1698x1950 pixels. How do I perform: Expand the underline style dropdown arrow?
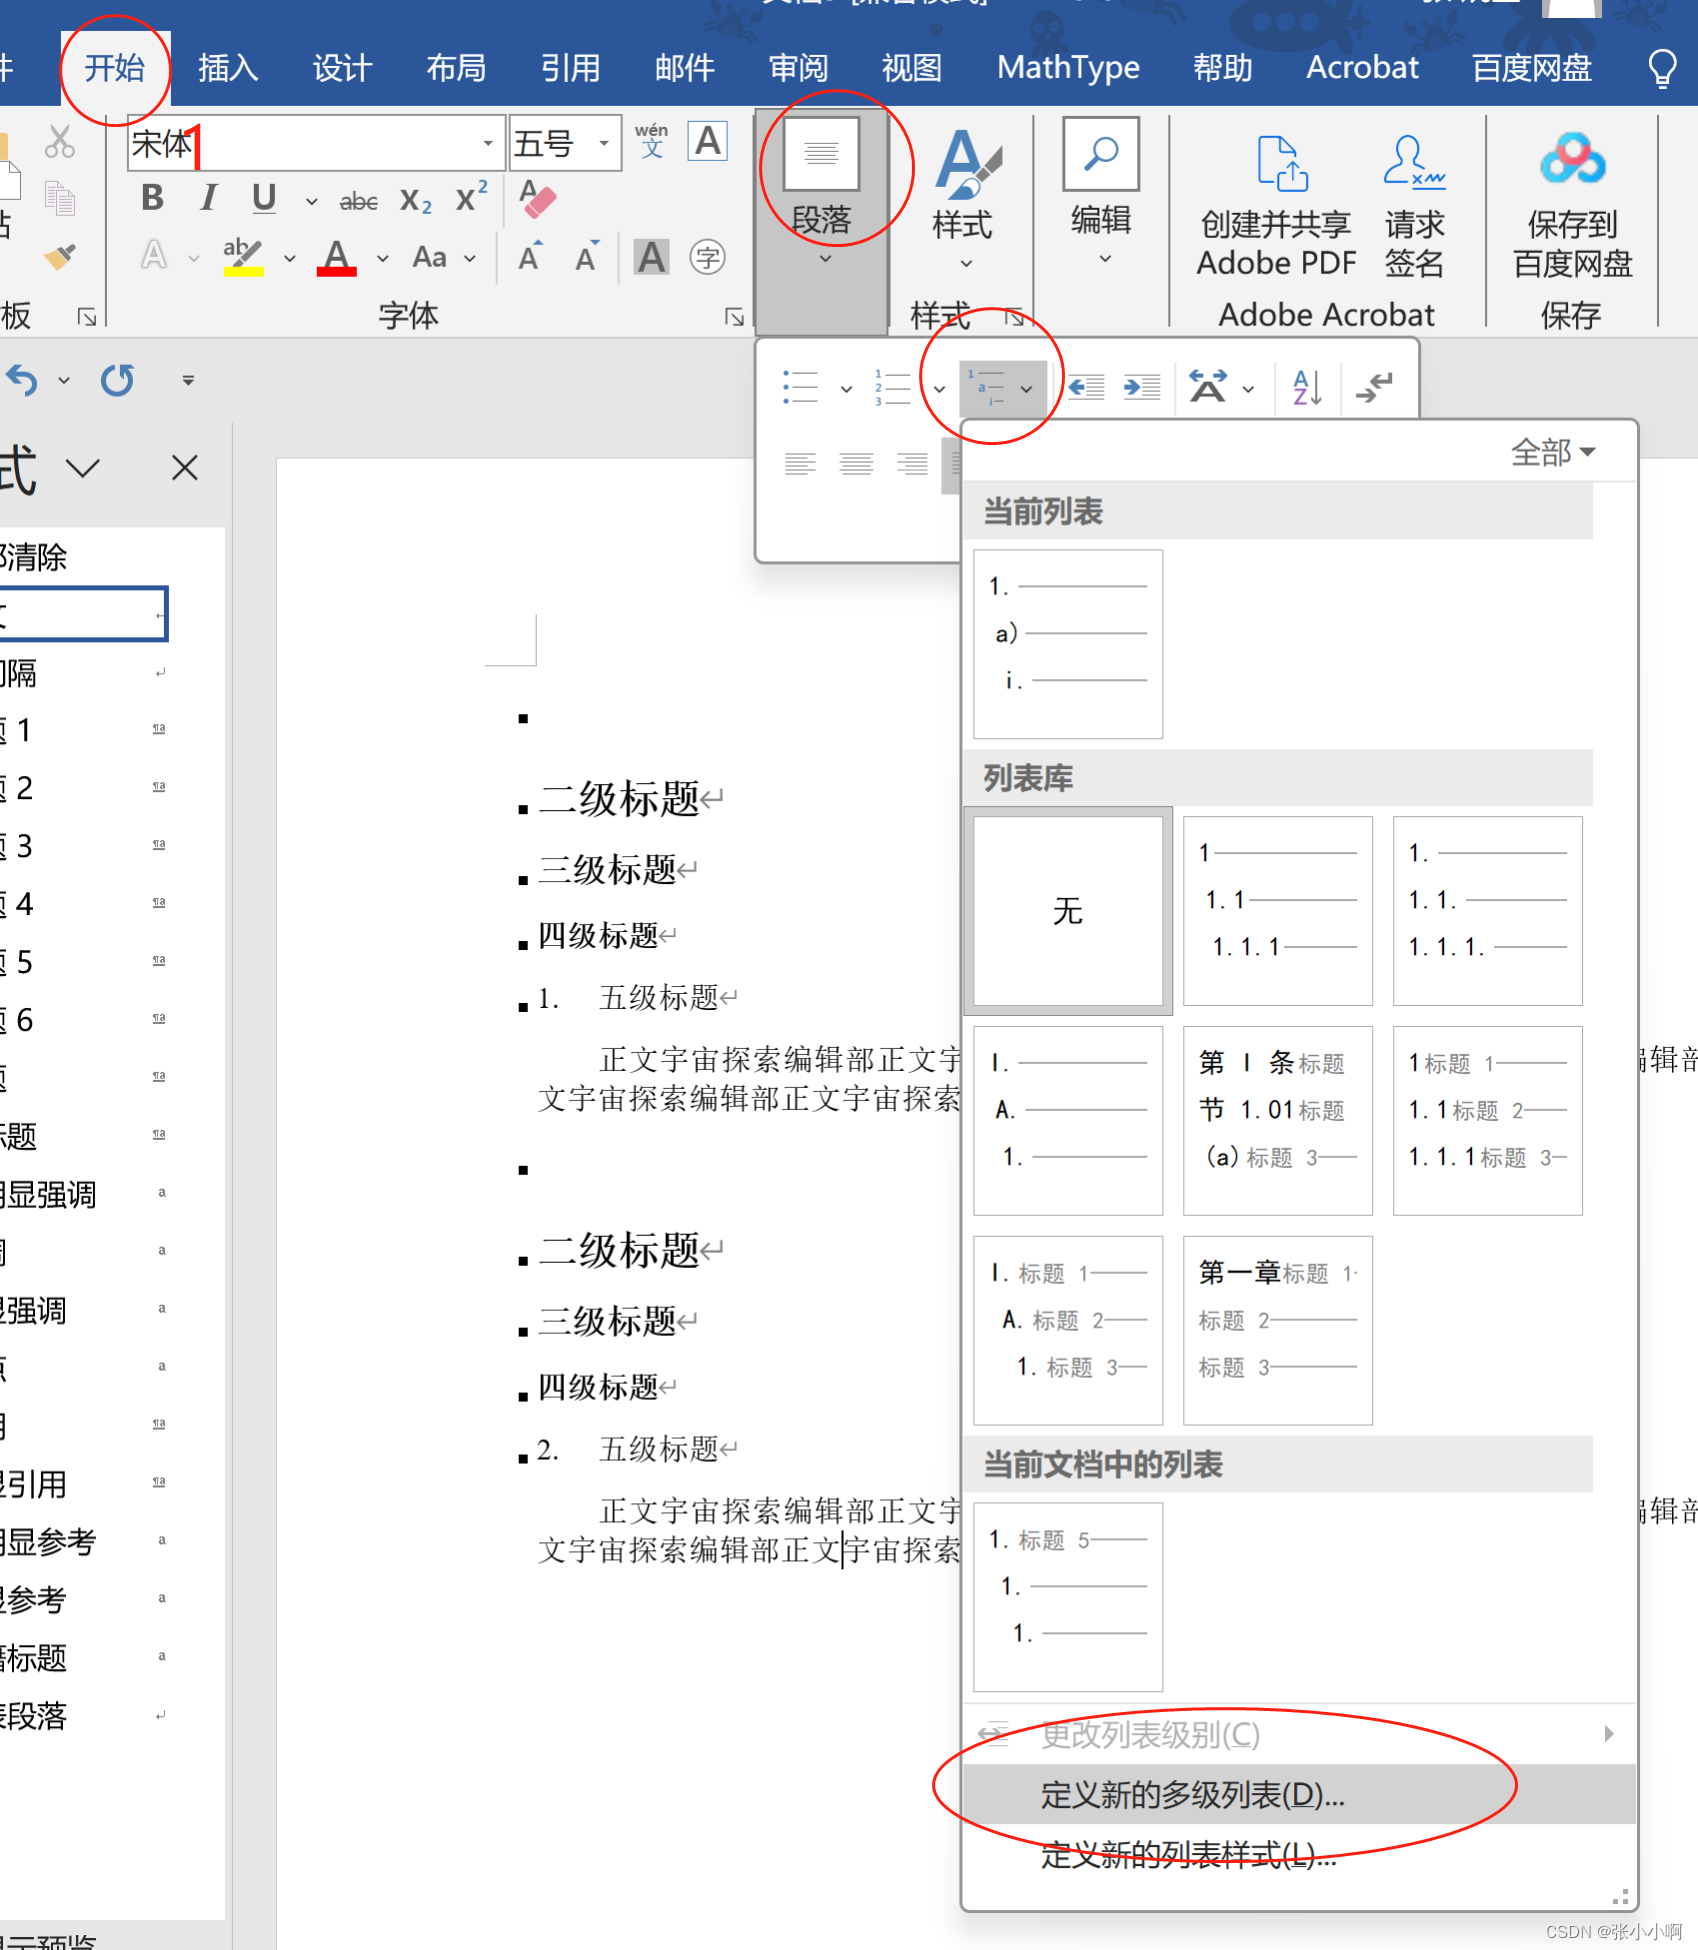pyautogui.click(x=311, y=201)
